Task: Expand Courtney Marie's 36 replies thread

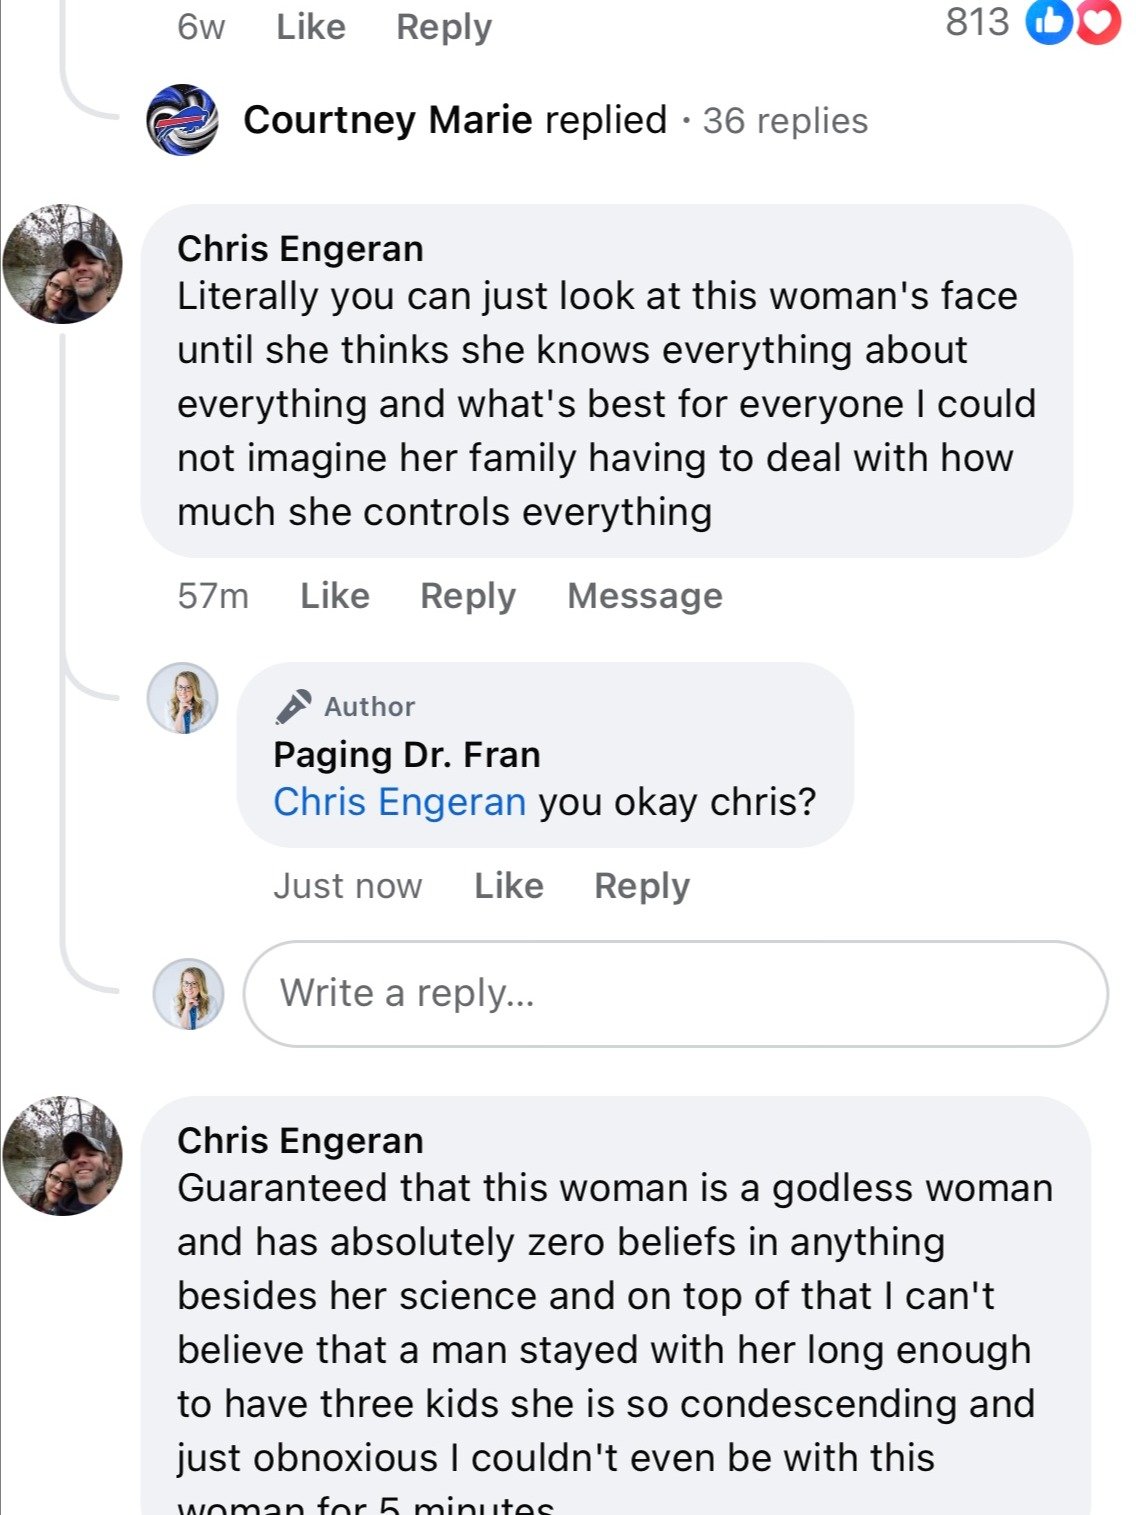Action: [x=785, y=121]
